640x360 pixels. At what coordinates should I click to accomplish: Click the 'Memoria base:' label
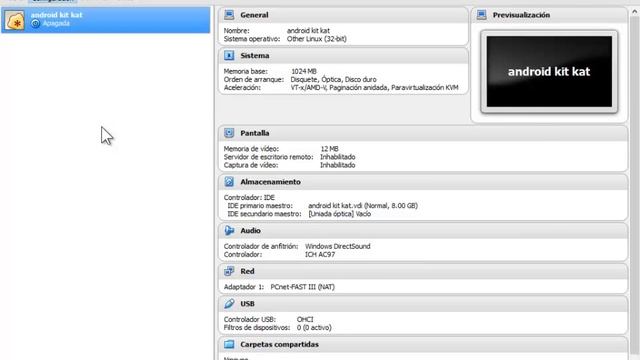pos(245,71)
